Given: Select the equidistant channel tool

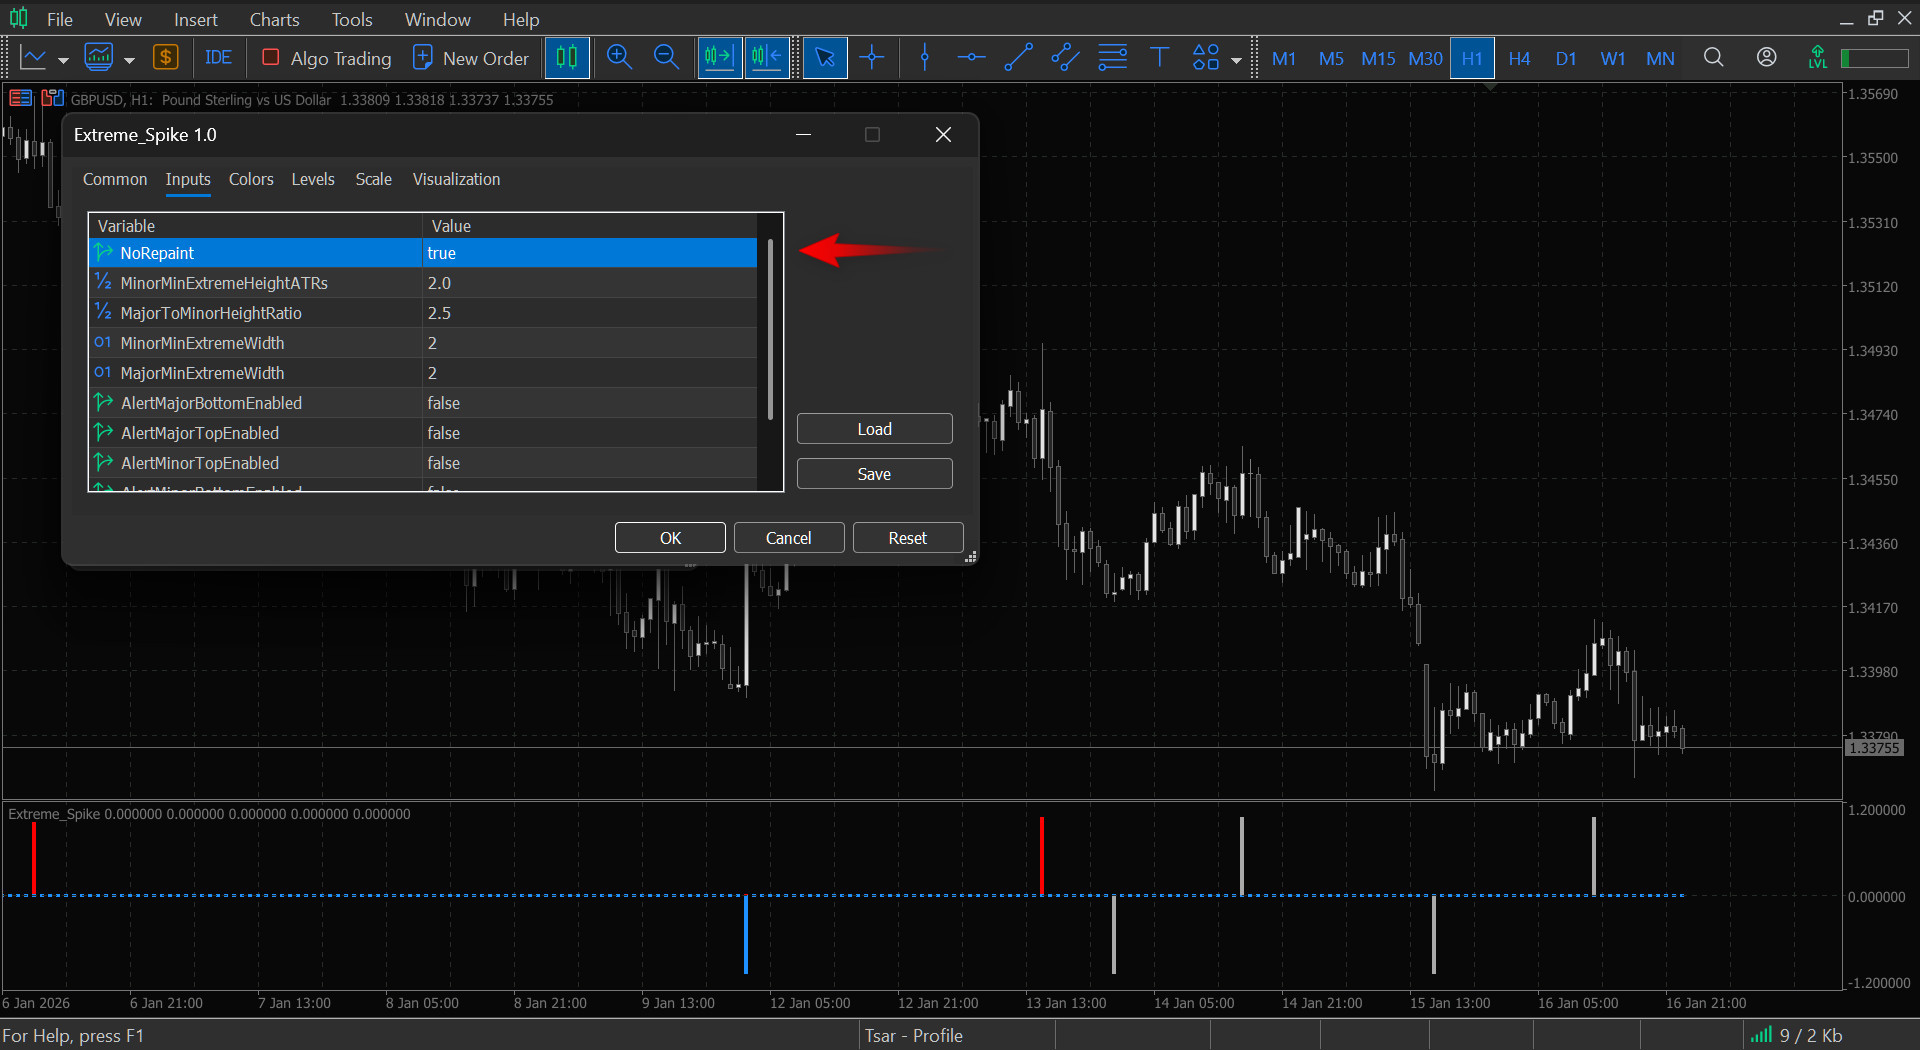Looking at the screenshot, I should (1065, 58).
